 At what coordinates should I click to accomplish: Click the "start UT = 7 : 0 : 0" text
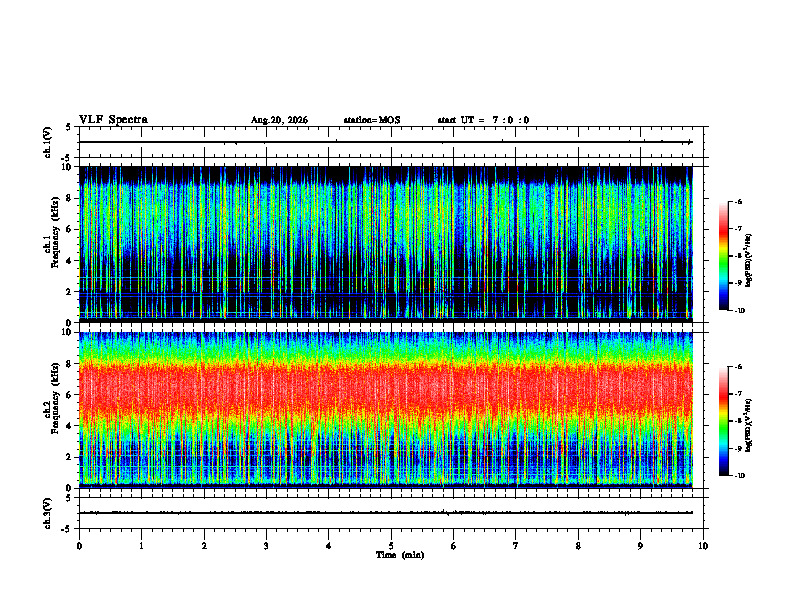[483, 120]
